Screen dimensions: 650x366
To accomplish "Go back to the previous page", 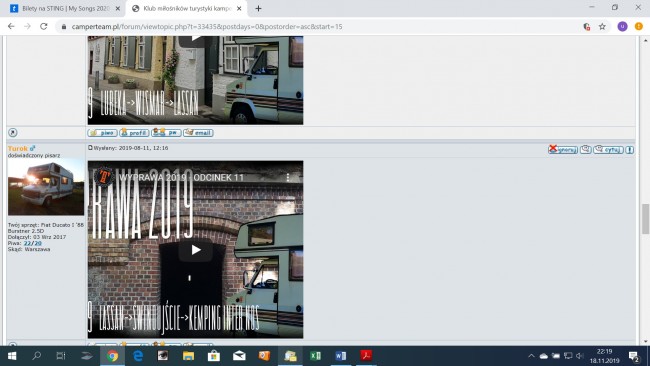I will [11, 27].
